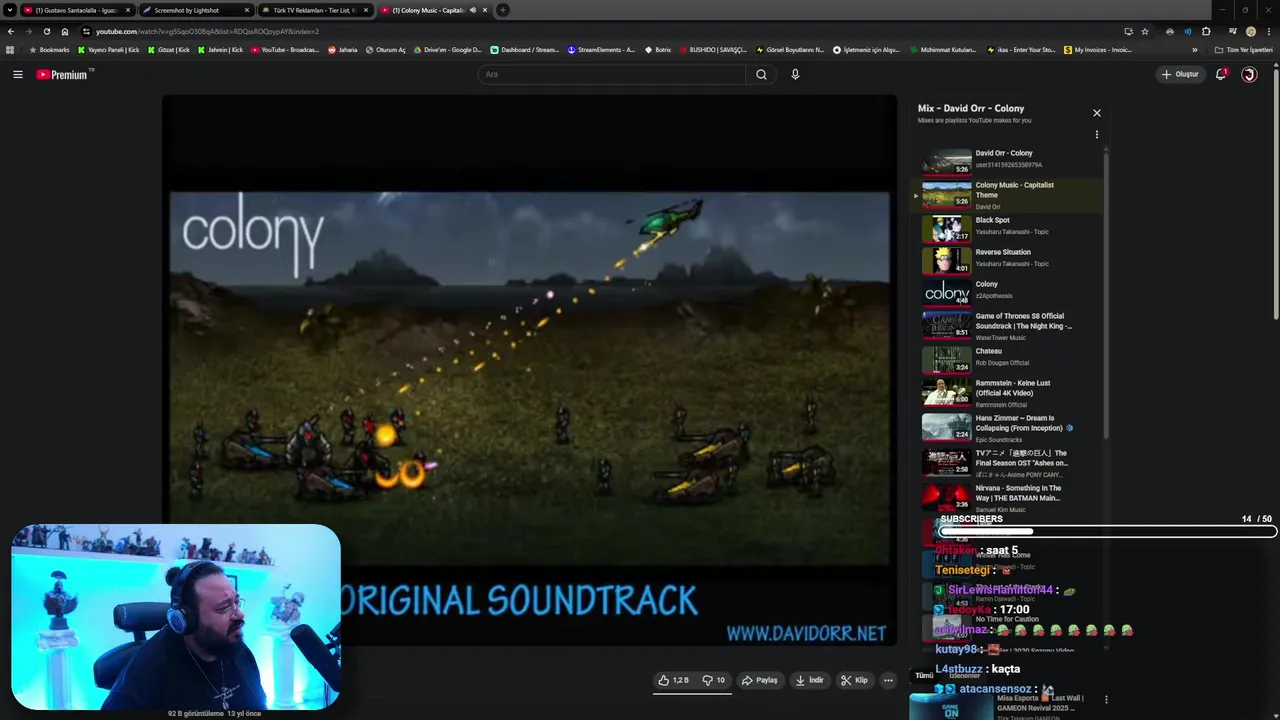This screenshot has height=720, width=1280.
Task: Dislike the video (thumbs down 10)
Action: click(714, 680)
